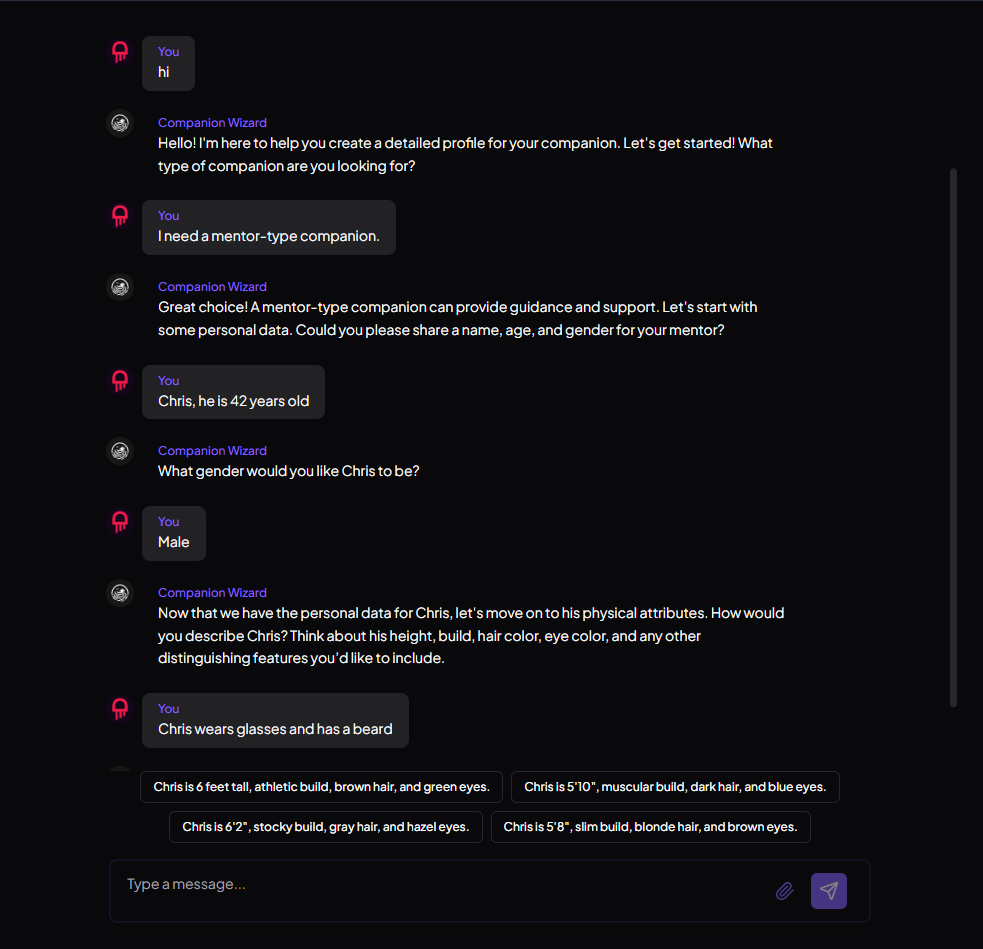
Task: Click the Companion Wizard avatar beside the Hello greeting
Action: pyautogui.click(x=120, y=123)
